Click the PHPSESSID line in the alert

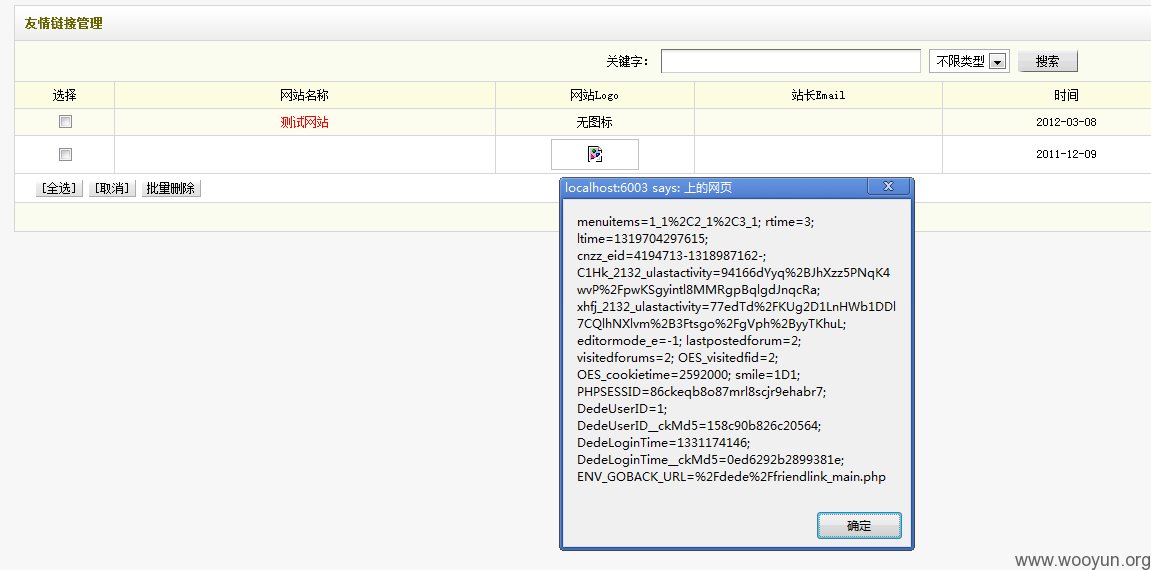point(702,392)
